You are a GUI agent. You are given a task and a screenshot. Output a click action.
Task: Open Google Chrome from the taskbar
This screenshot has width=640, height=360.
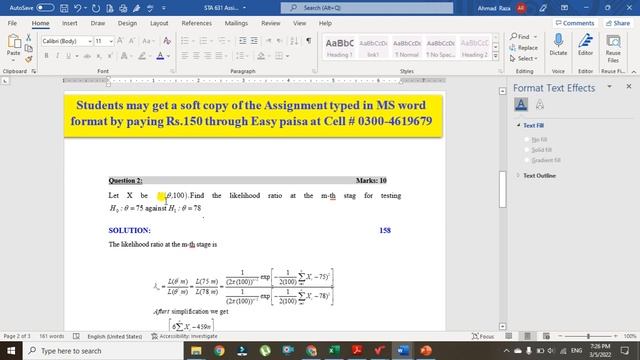pos(219,351)
